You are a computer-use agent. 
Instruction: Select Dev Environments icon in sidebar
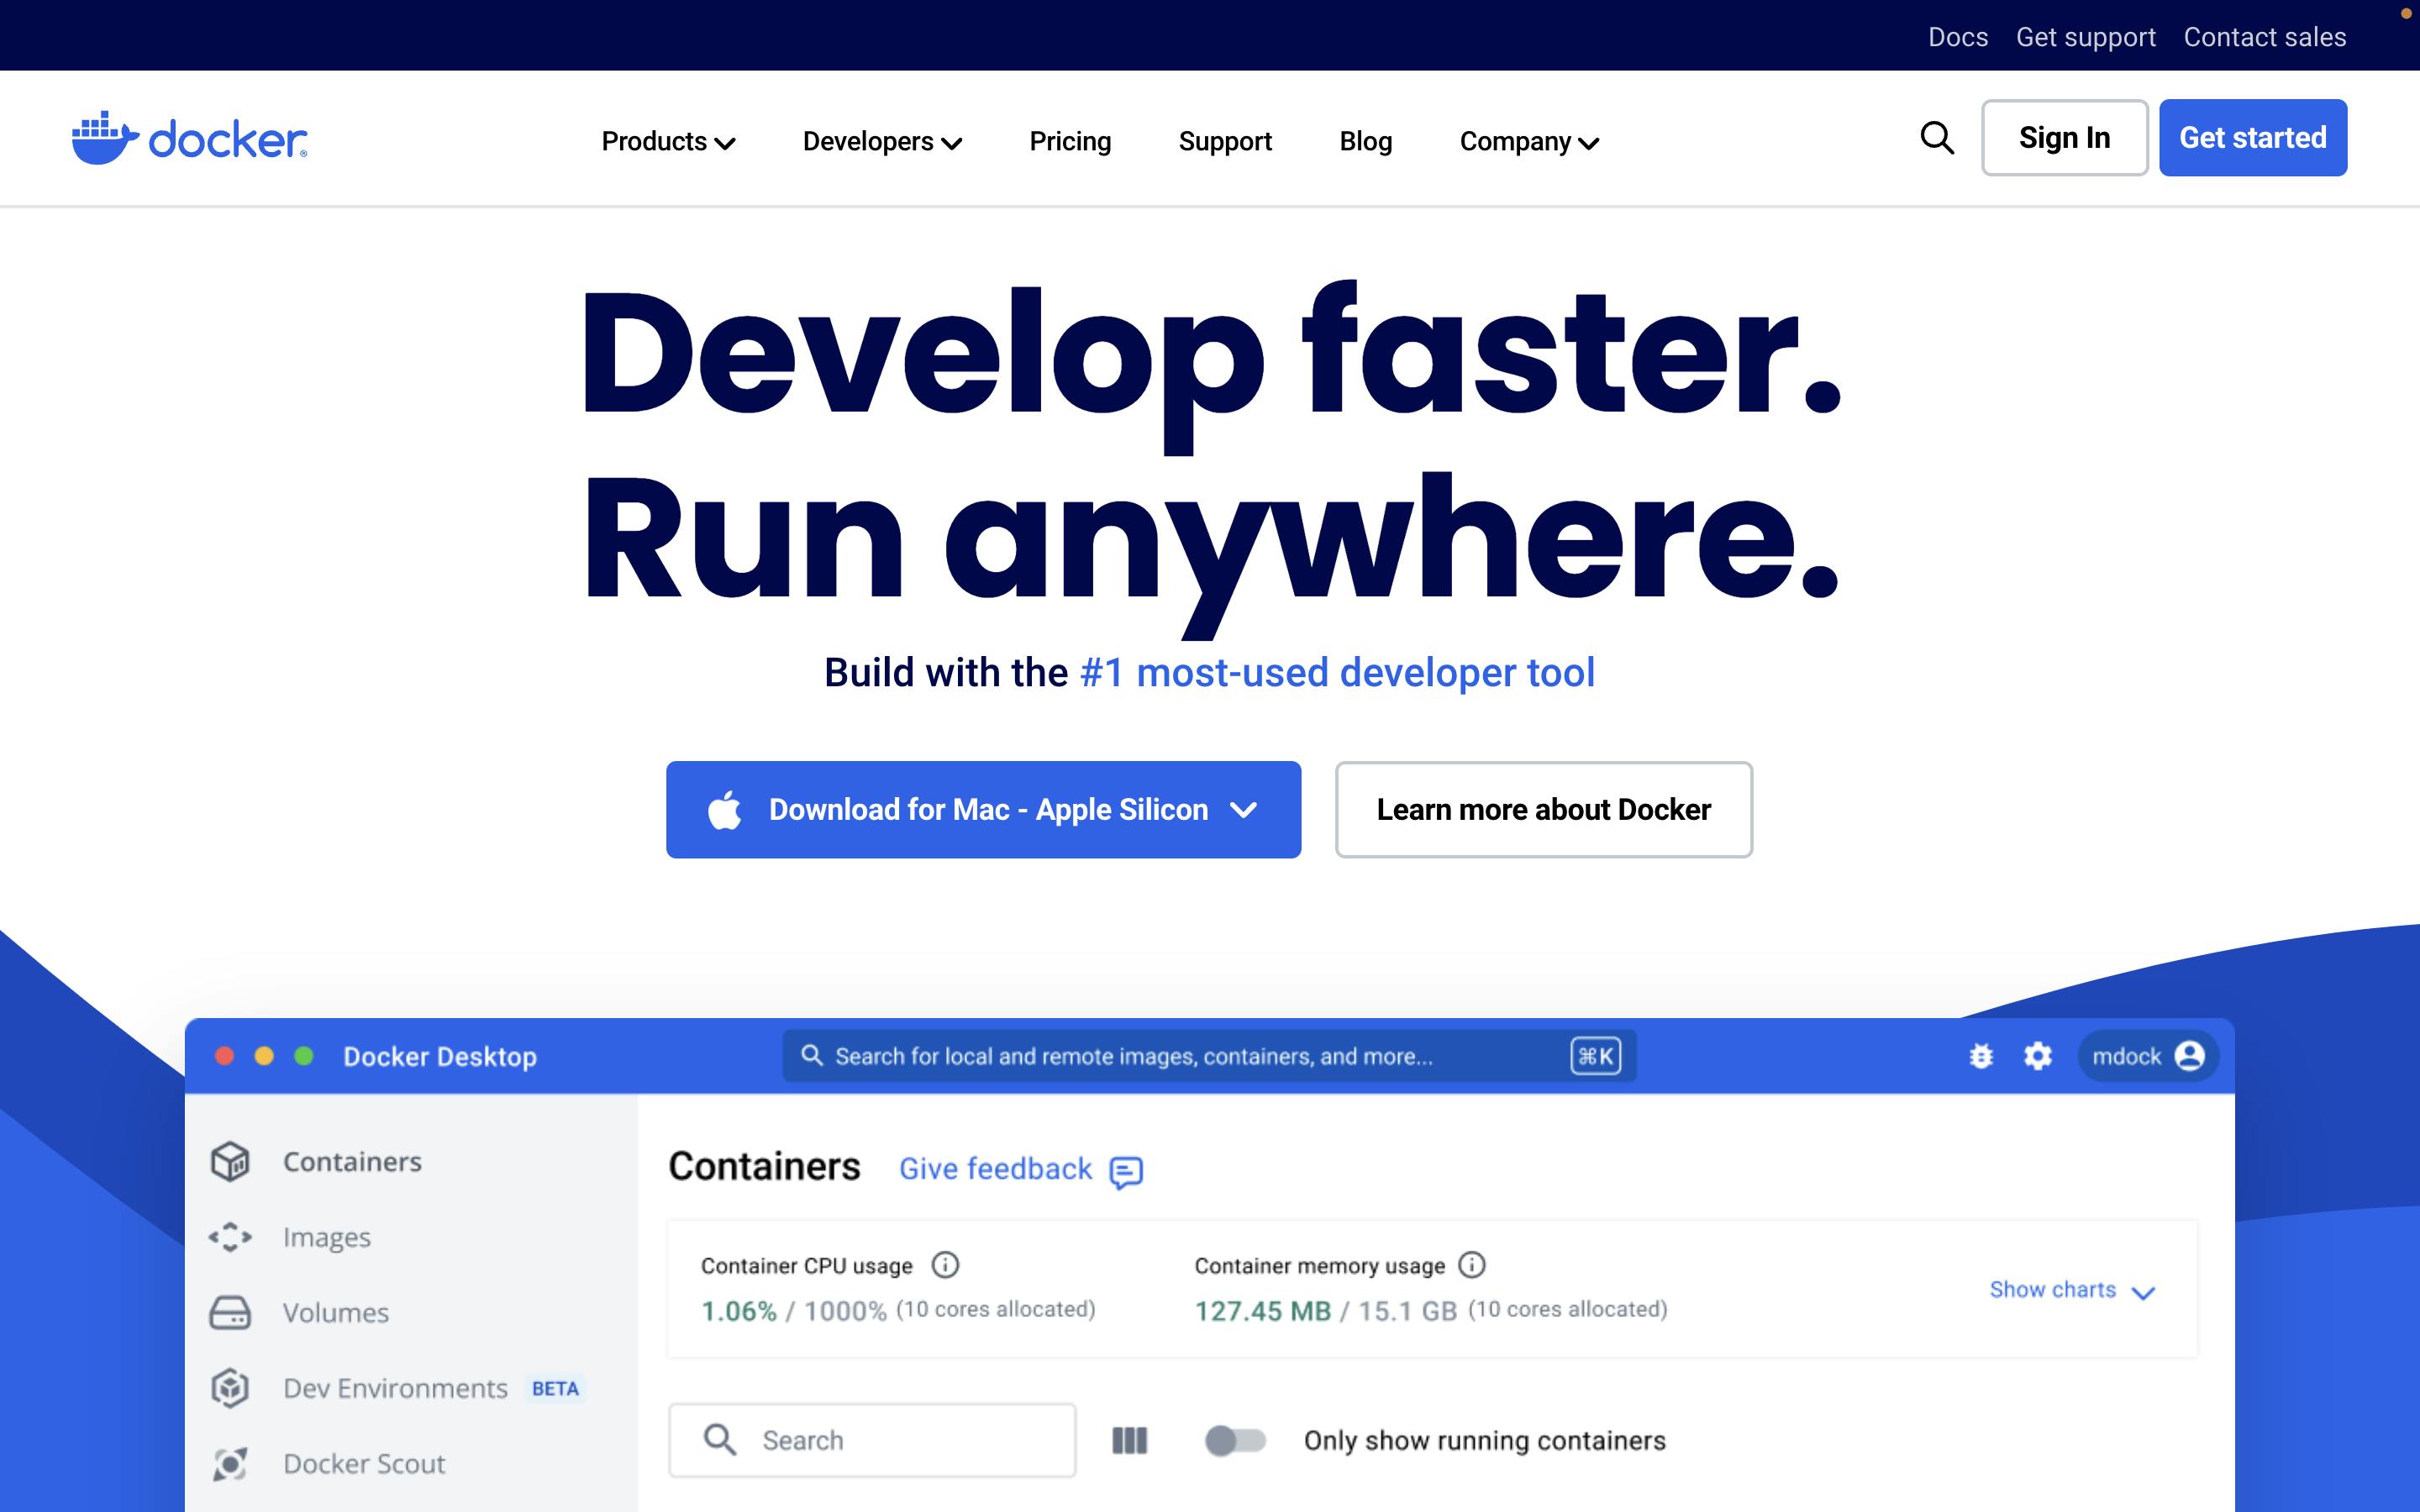(230, 1388)
